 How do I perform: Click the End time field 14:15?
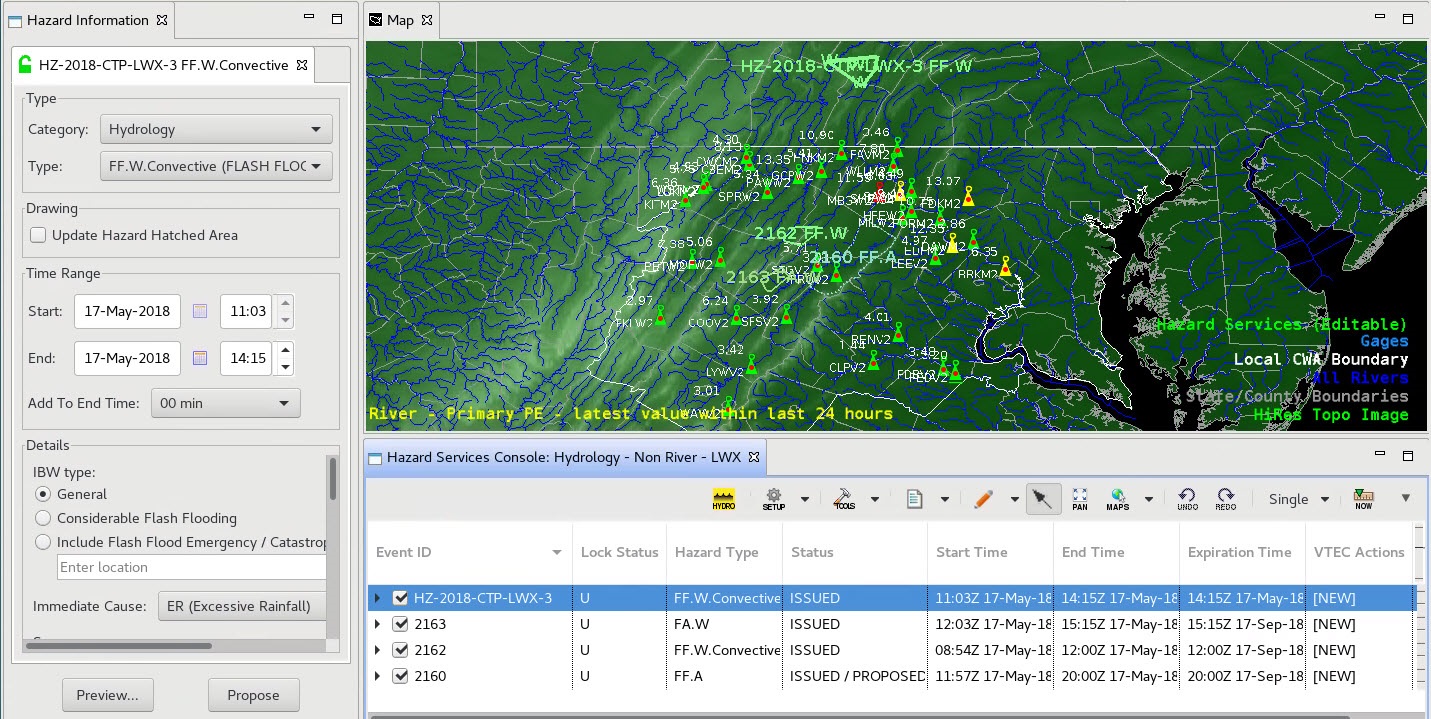pos(247,357)
